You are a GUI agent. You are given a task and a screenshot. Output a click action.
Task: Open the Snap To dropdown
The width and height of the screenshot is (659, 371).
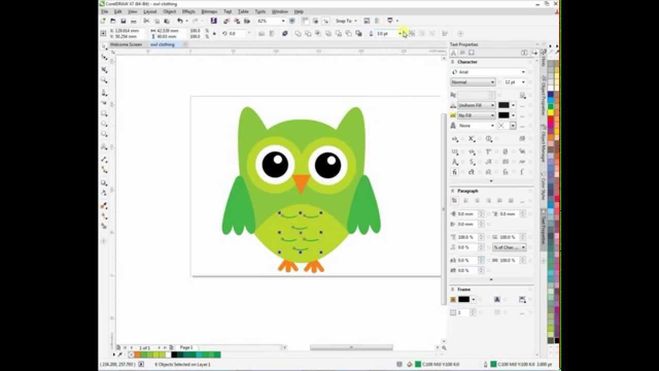pyautogui.click(x=346, y=21)
